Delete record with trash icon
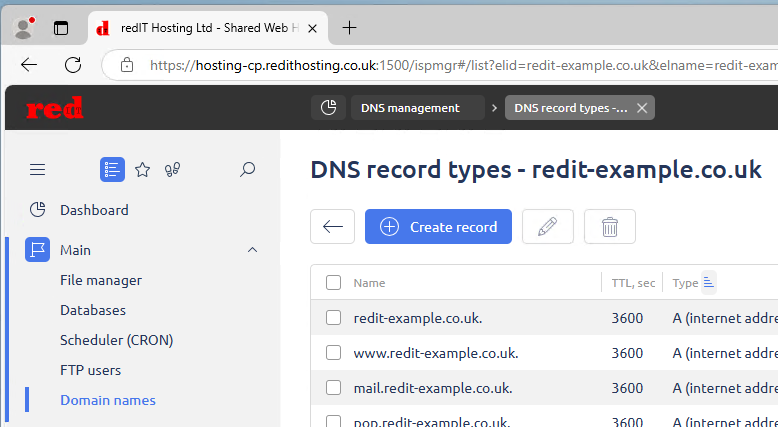Screen dimensions: 778x427 (610, 227)
